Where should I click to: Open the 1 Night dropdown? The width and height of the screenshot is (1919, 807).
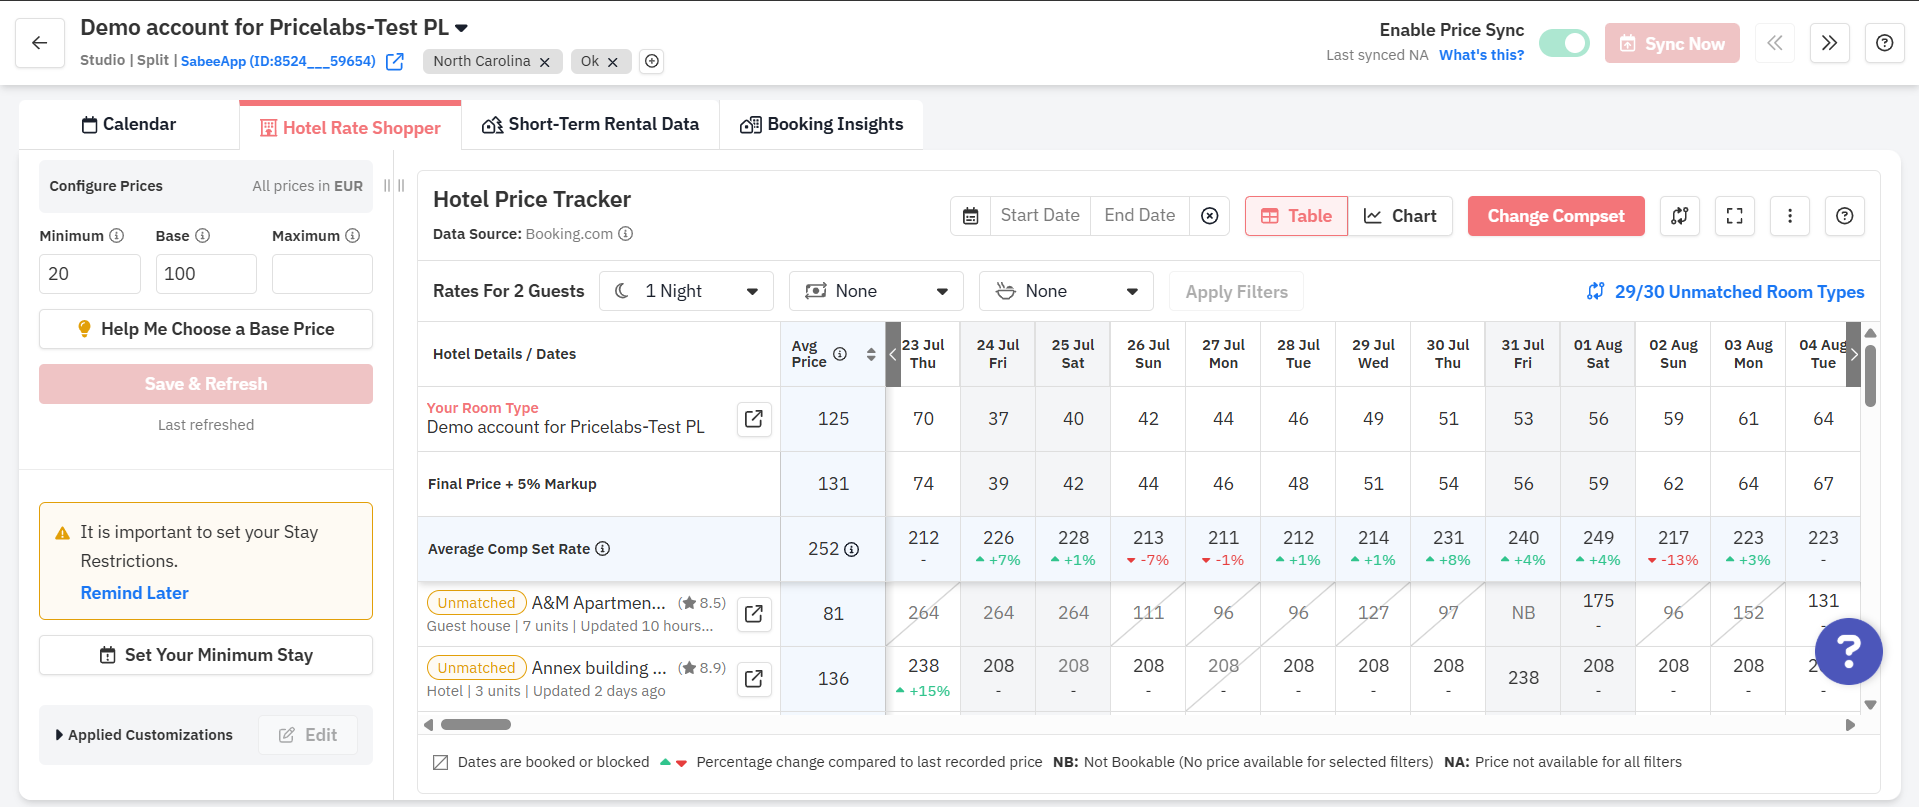686,291
